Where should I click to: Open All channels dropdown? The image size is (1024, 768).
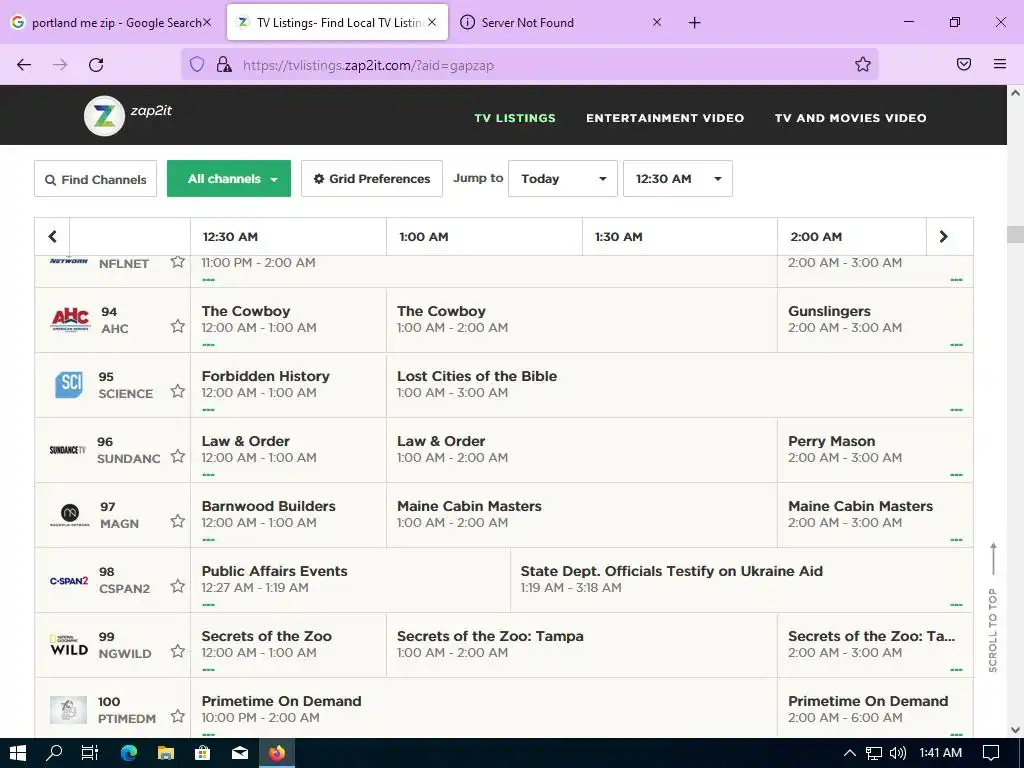[229, 178]
